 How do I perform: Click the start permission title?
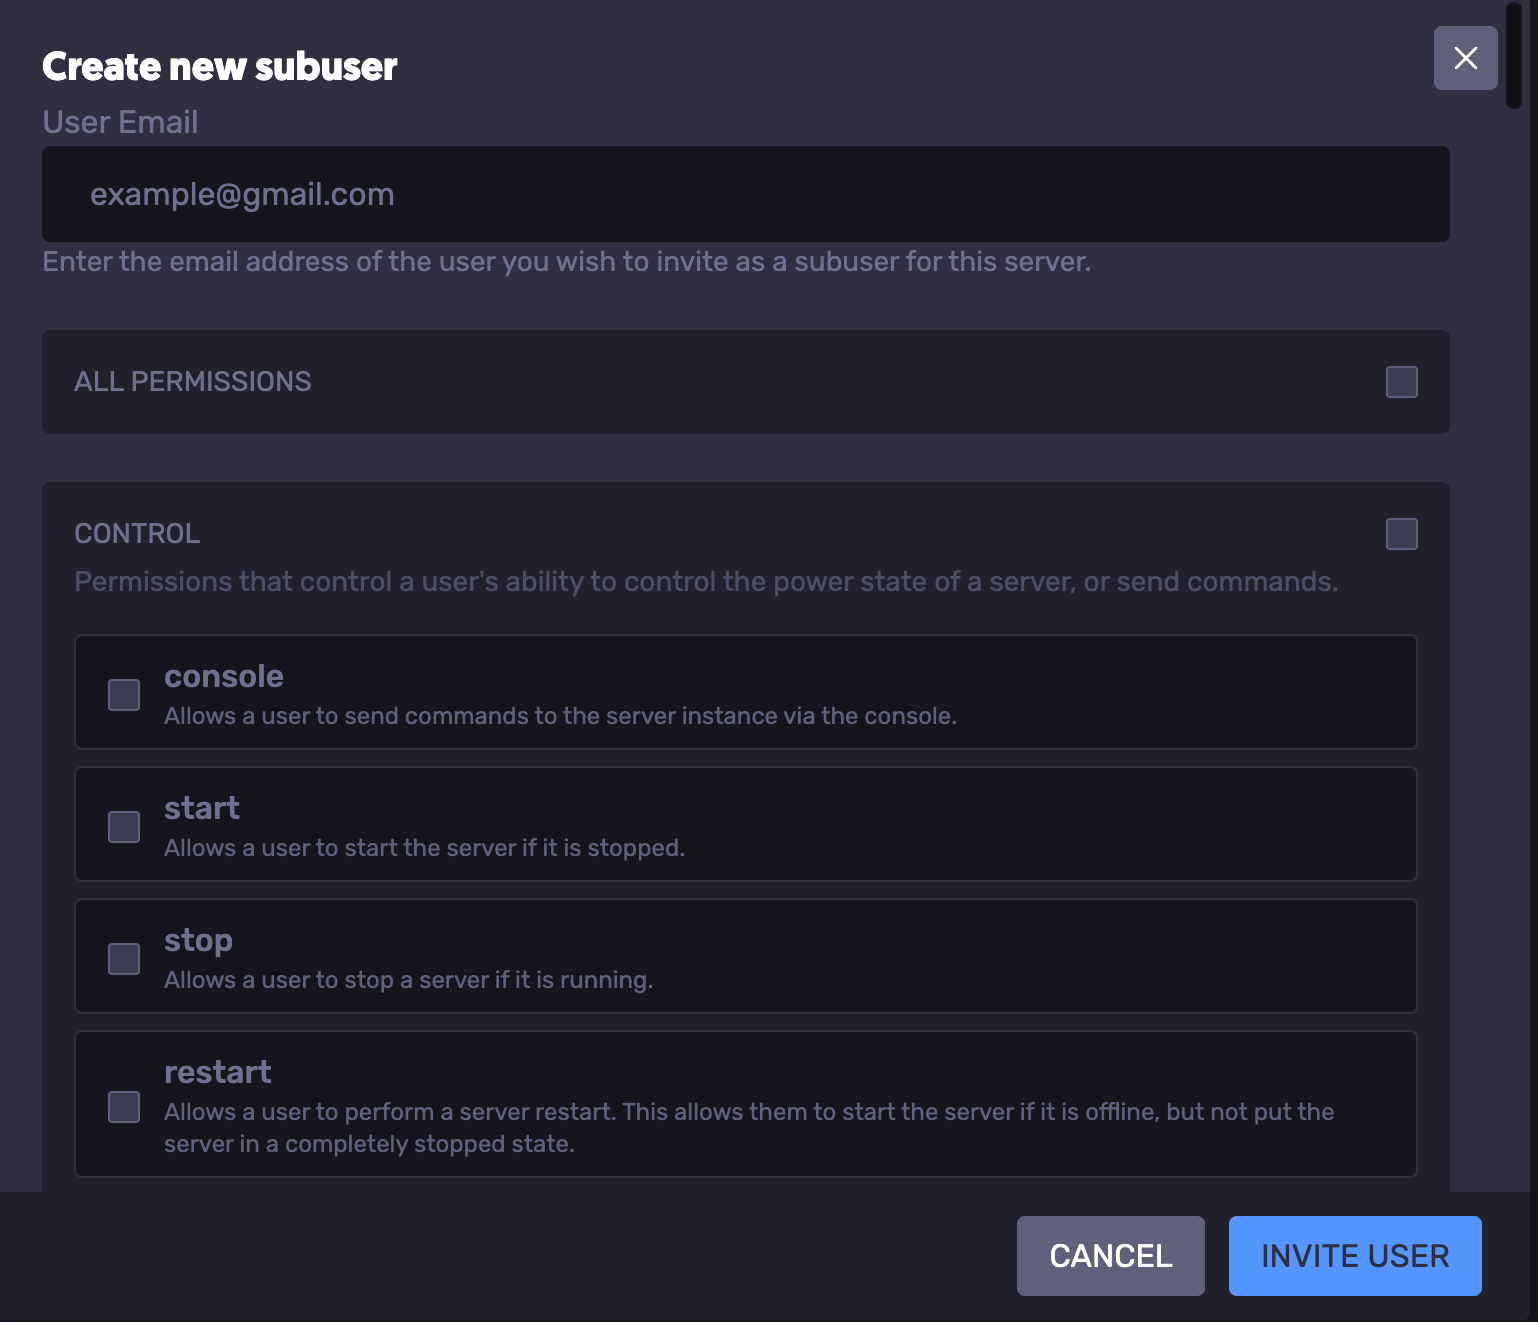click(202, 809)
